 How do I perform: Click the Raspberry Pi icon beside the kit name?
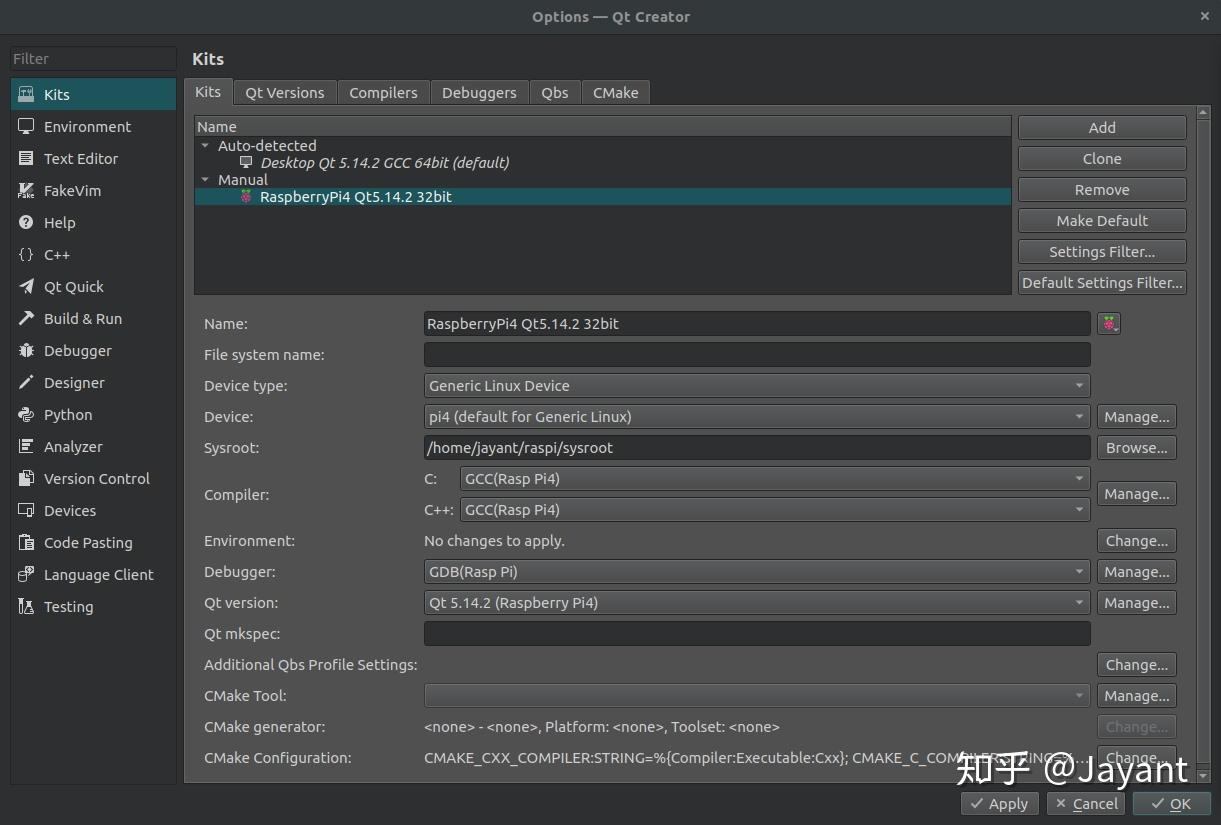pyautogui.click(x=1108, y=323)
